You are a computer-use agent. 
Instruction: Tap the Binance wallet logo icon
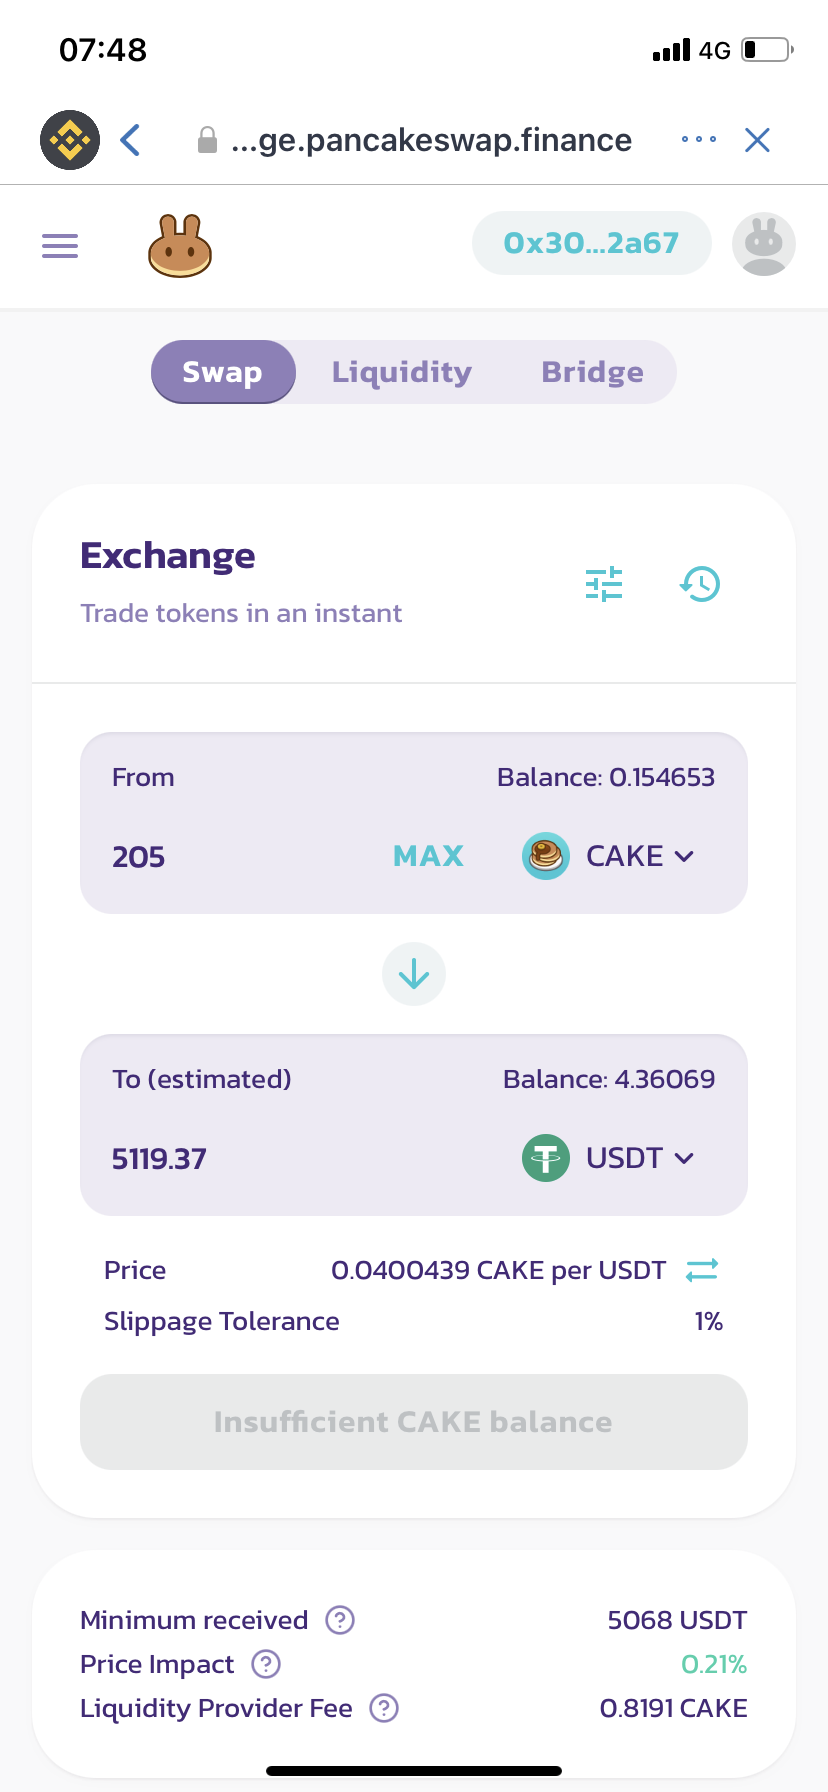(x=70, y=140)
